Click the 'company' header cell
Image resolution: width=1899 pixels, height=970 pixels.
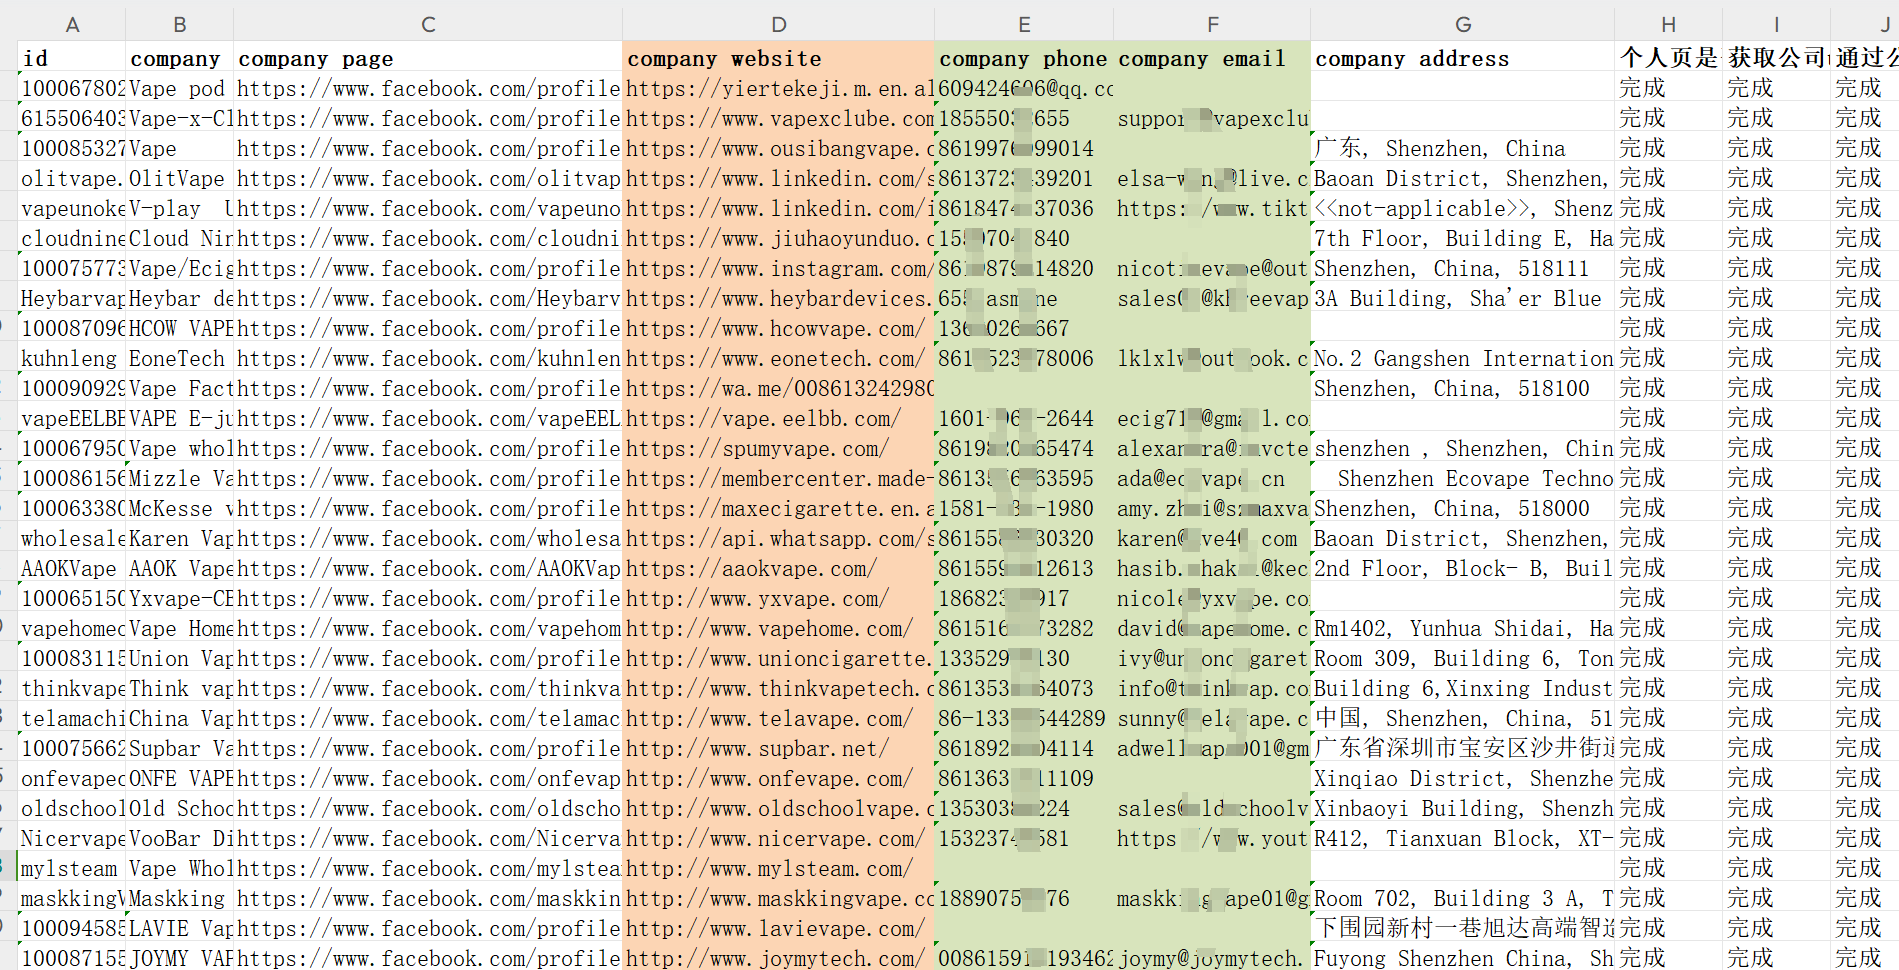click(x=180, y=58)
